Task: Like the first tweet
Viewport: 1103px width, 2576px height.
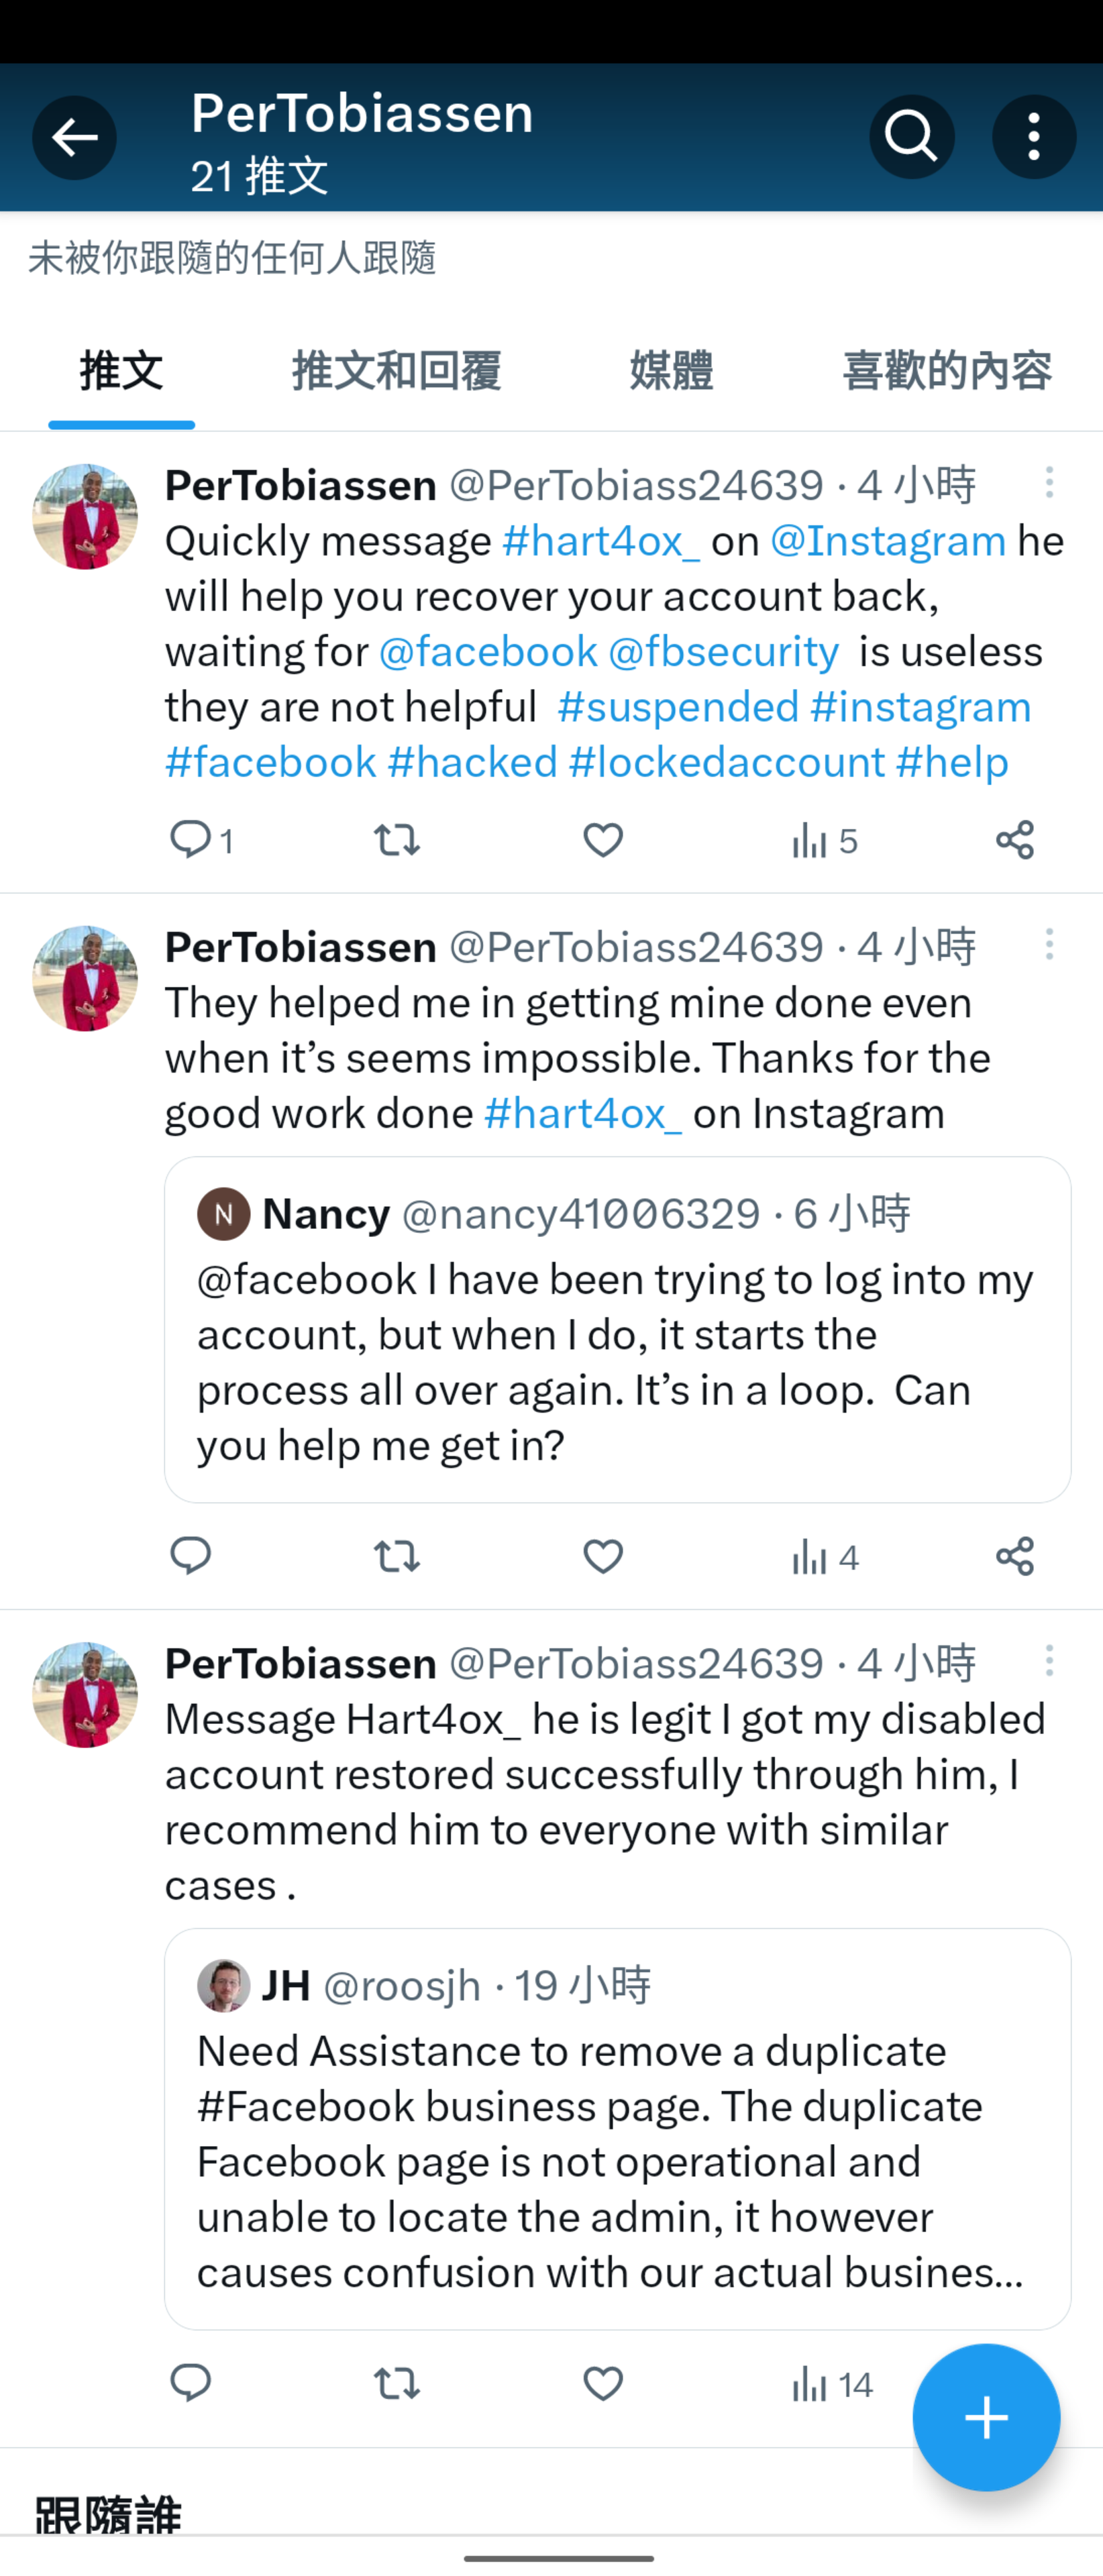Action: pyautogui.click(x=603, y=840)
